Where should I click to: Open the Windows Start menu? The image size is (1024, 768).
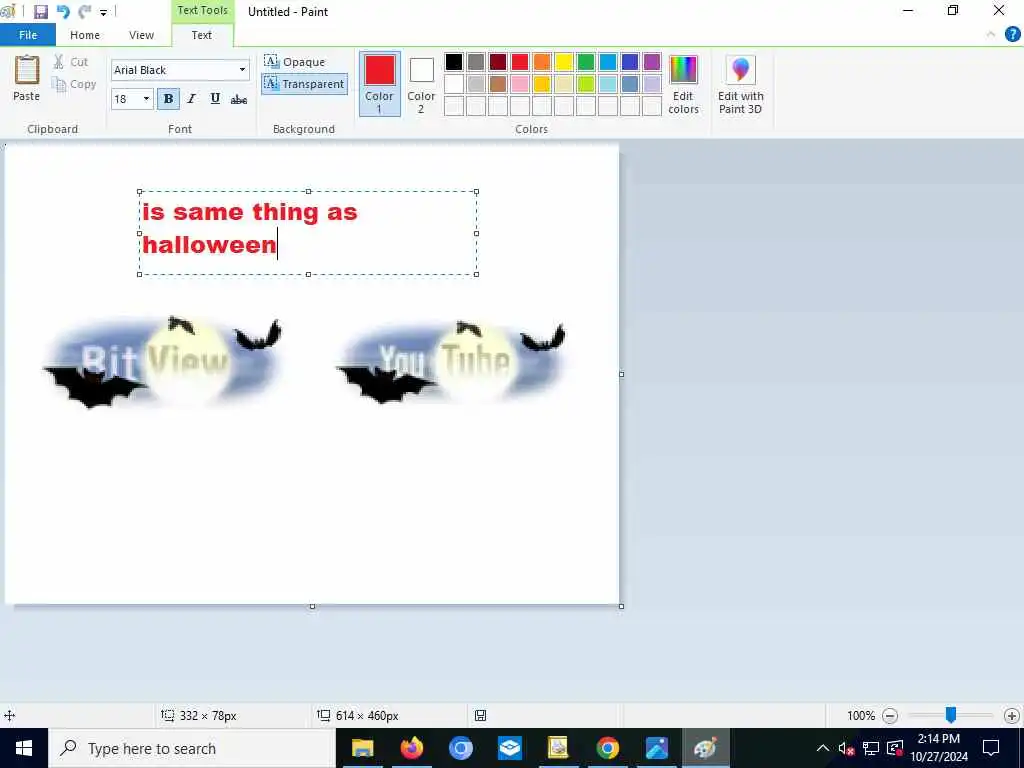coord(24,748)
